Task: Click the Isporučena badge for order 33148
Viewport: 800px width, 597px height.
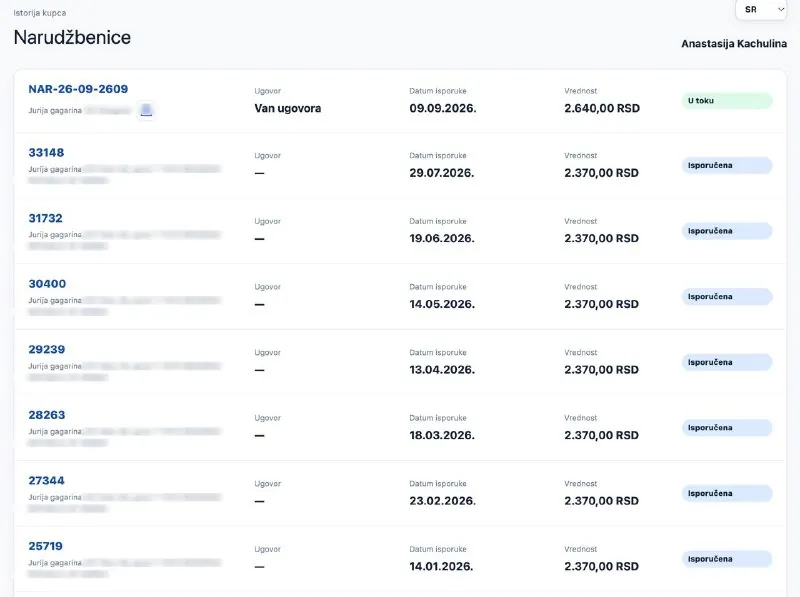Action: [x=727, y=165]
